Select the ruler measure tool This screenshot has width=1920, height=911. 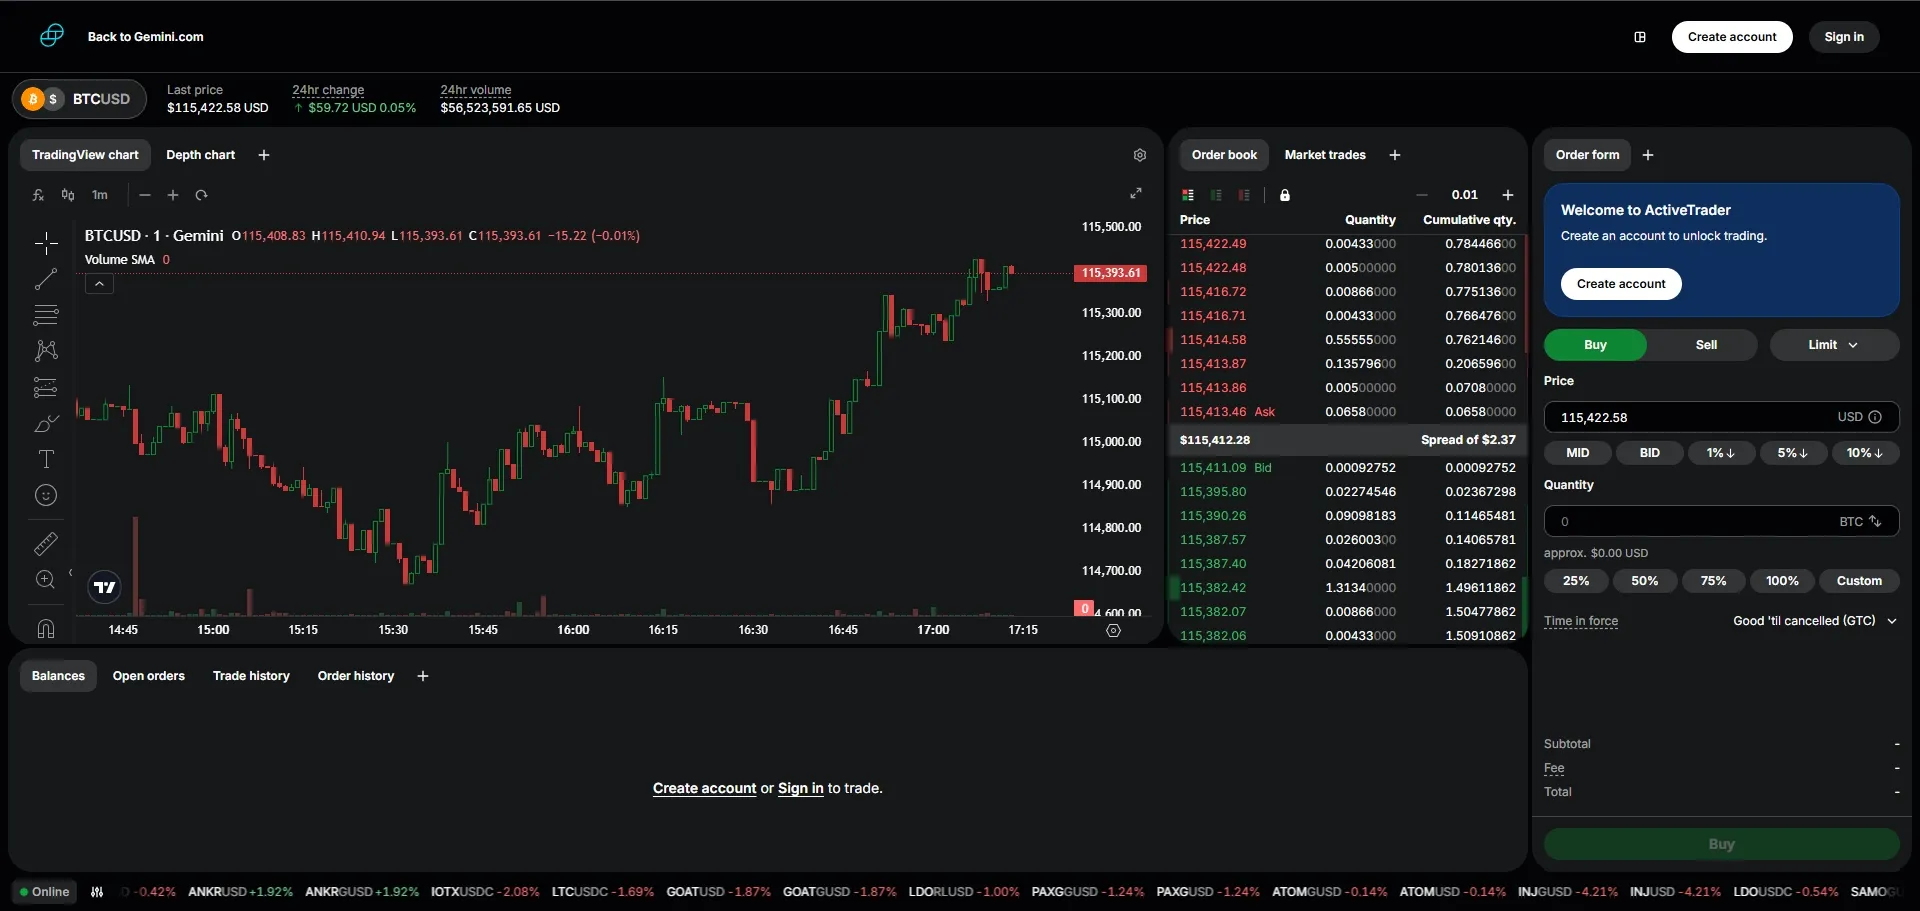(46, 544)
